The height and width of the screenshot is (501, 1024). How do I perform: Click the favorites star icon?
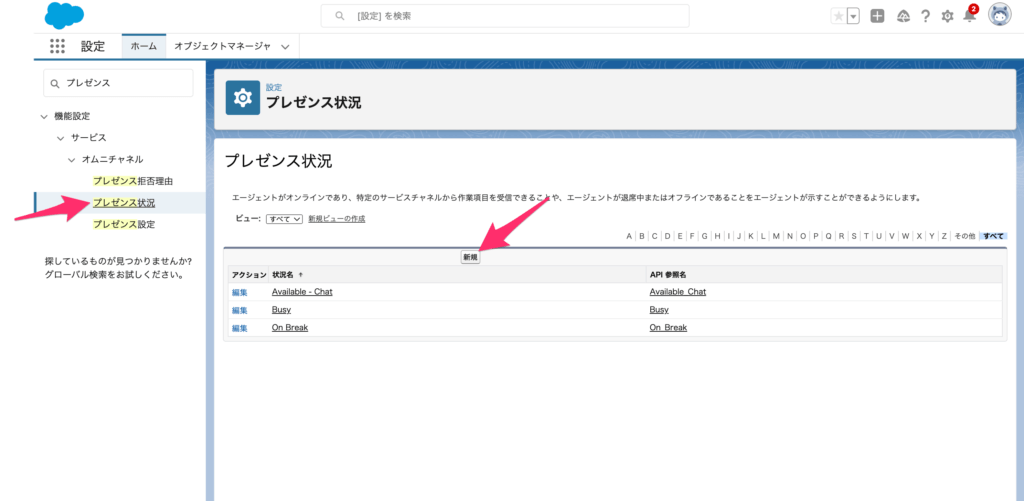(838, 16)
